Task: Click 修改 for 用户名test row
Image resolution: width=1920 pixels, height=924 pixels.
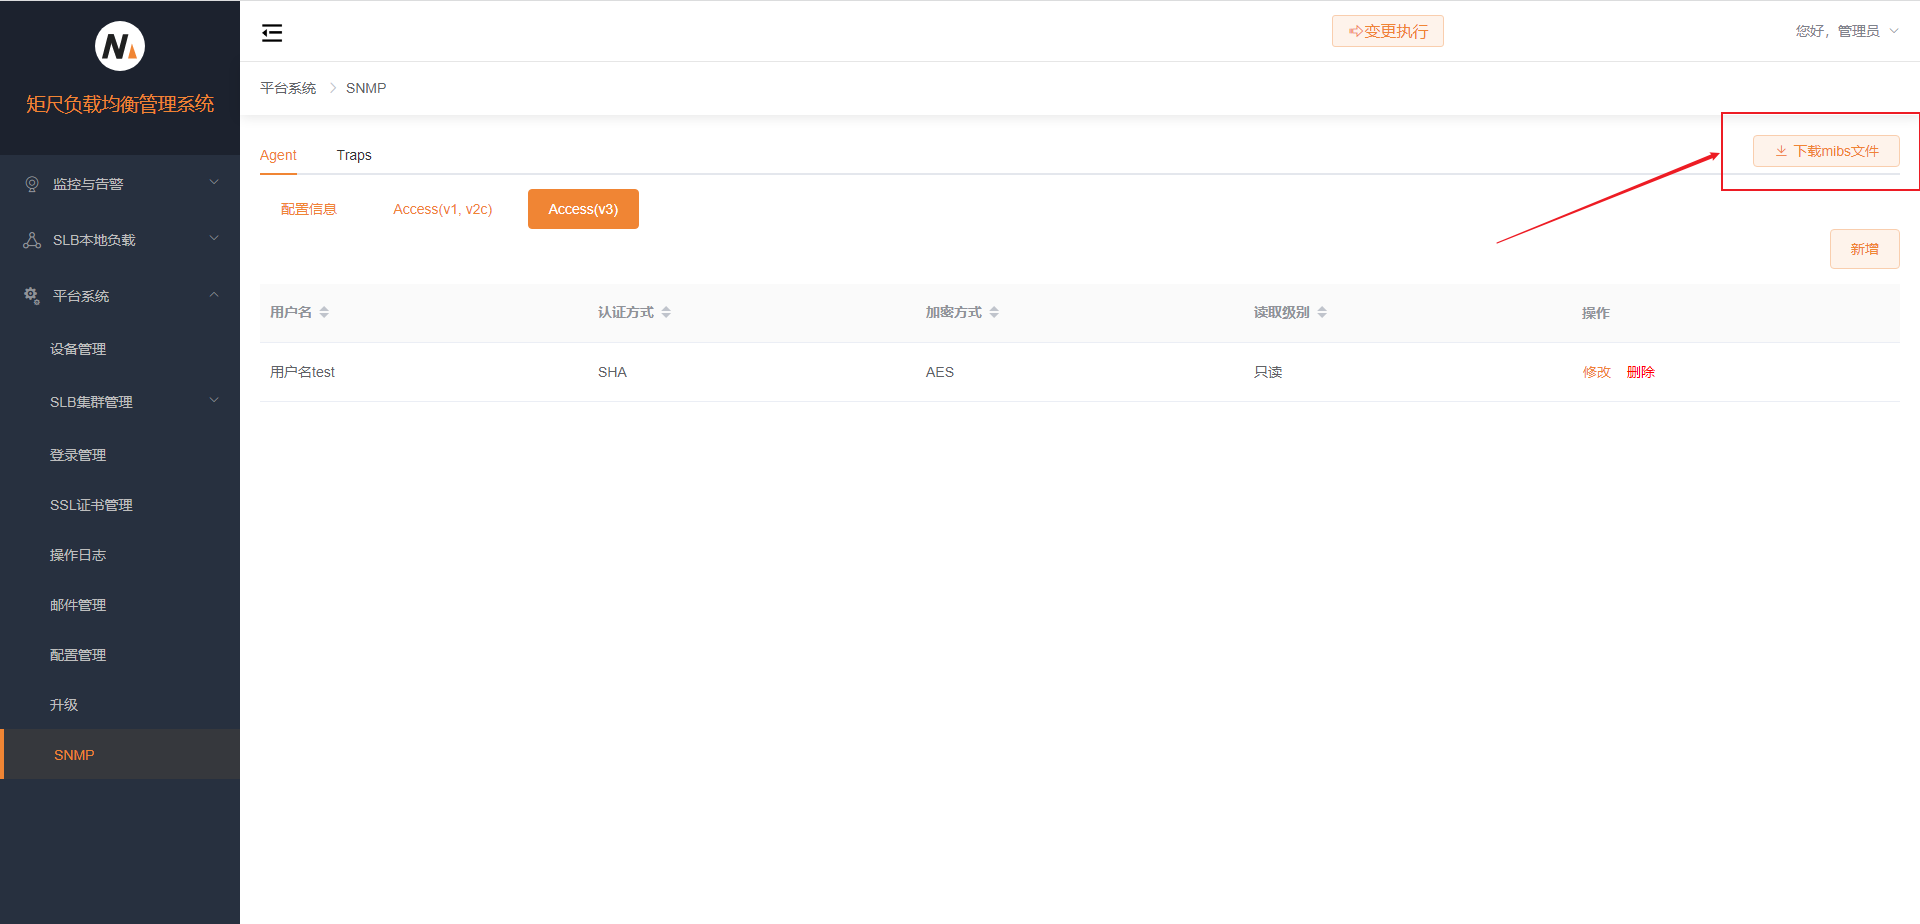Action: point(1596,372)
